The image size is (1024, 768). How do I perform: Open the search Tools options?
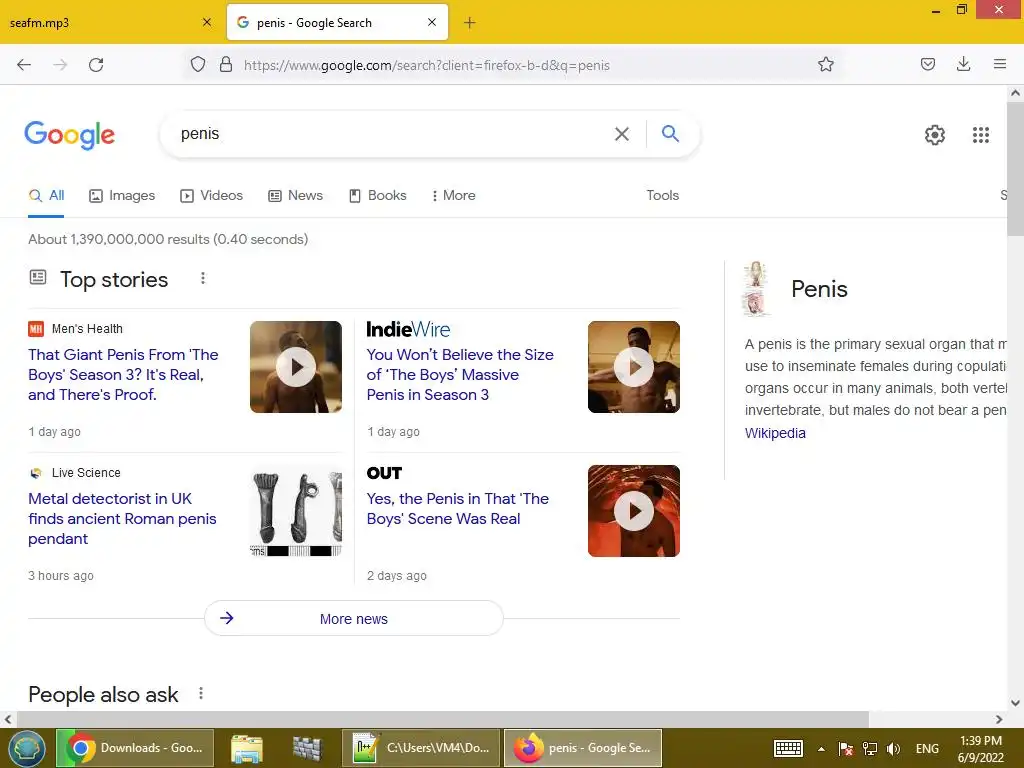click(x=662, y=195)
